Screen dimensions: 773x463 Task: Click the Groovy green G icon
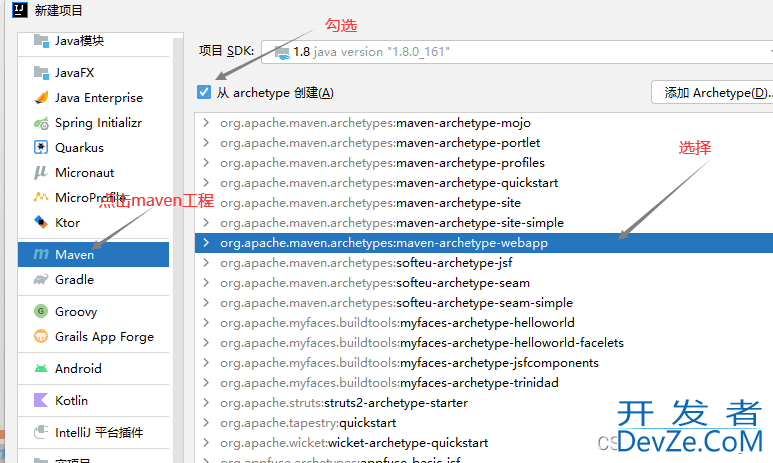tap(41, 311)
